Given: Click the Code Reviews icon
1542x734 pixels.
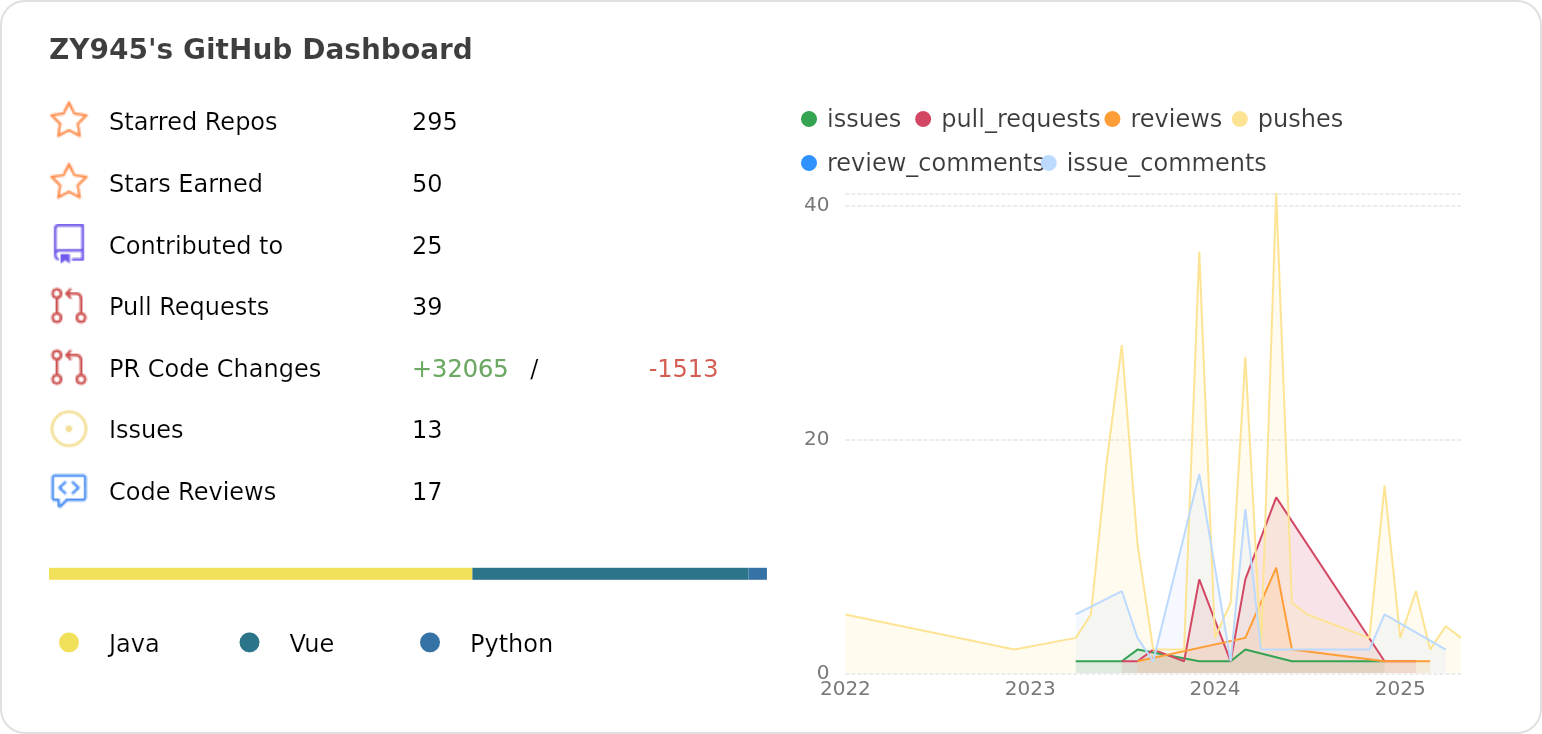Looking at the screenshot, I should click(68, 491).
